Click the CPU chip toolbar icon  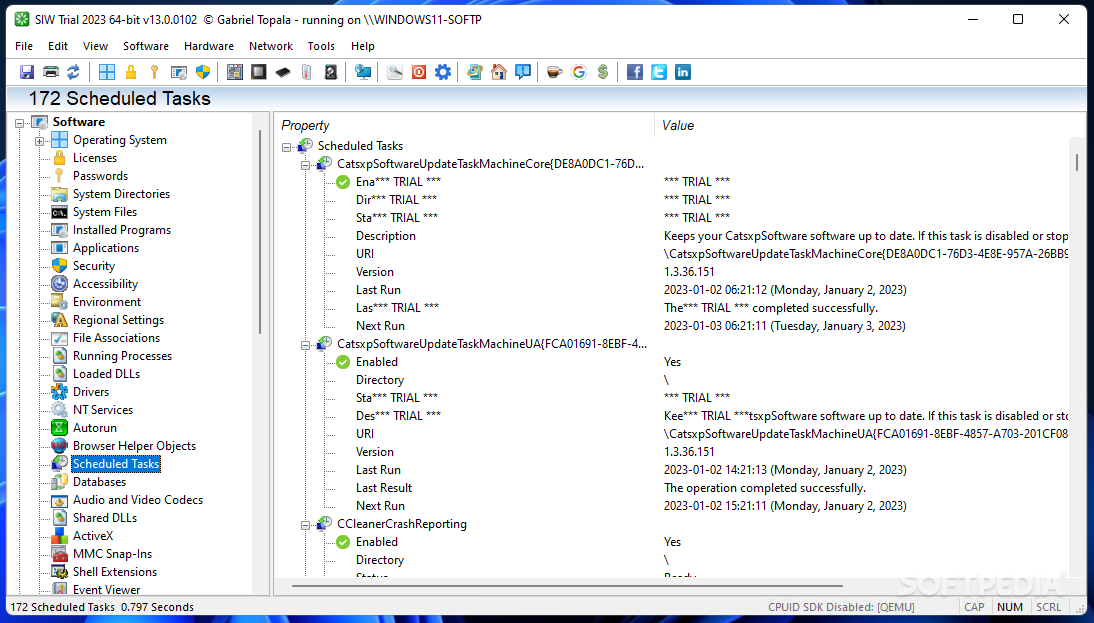click(259, 72)
